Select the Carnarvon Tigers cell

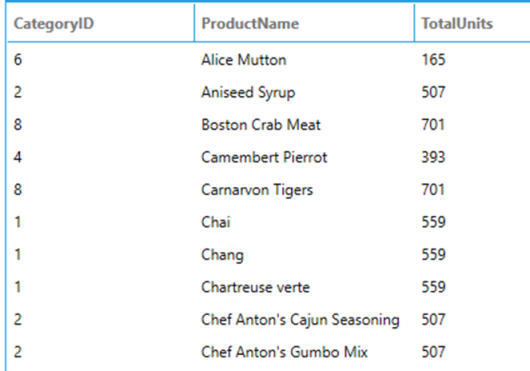pos(257,190)
